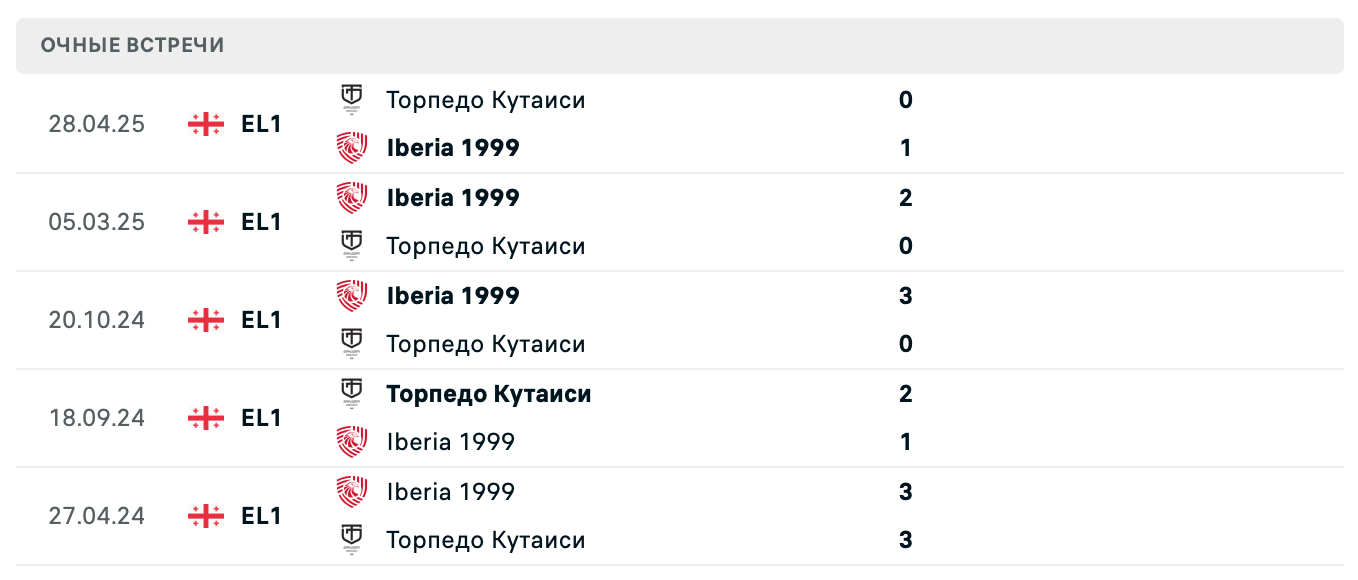Select the Georgian flag icon next to 28.04.25
The width and height of the screenshot is (1358, 580).
click(x=204, y=124)
